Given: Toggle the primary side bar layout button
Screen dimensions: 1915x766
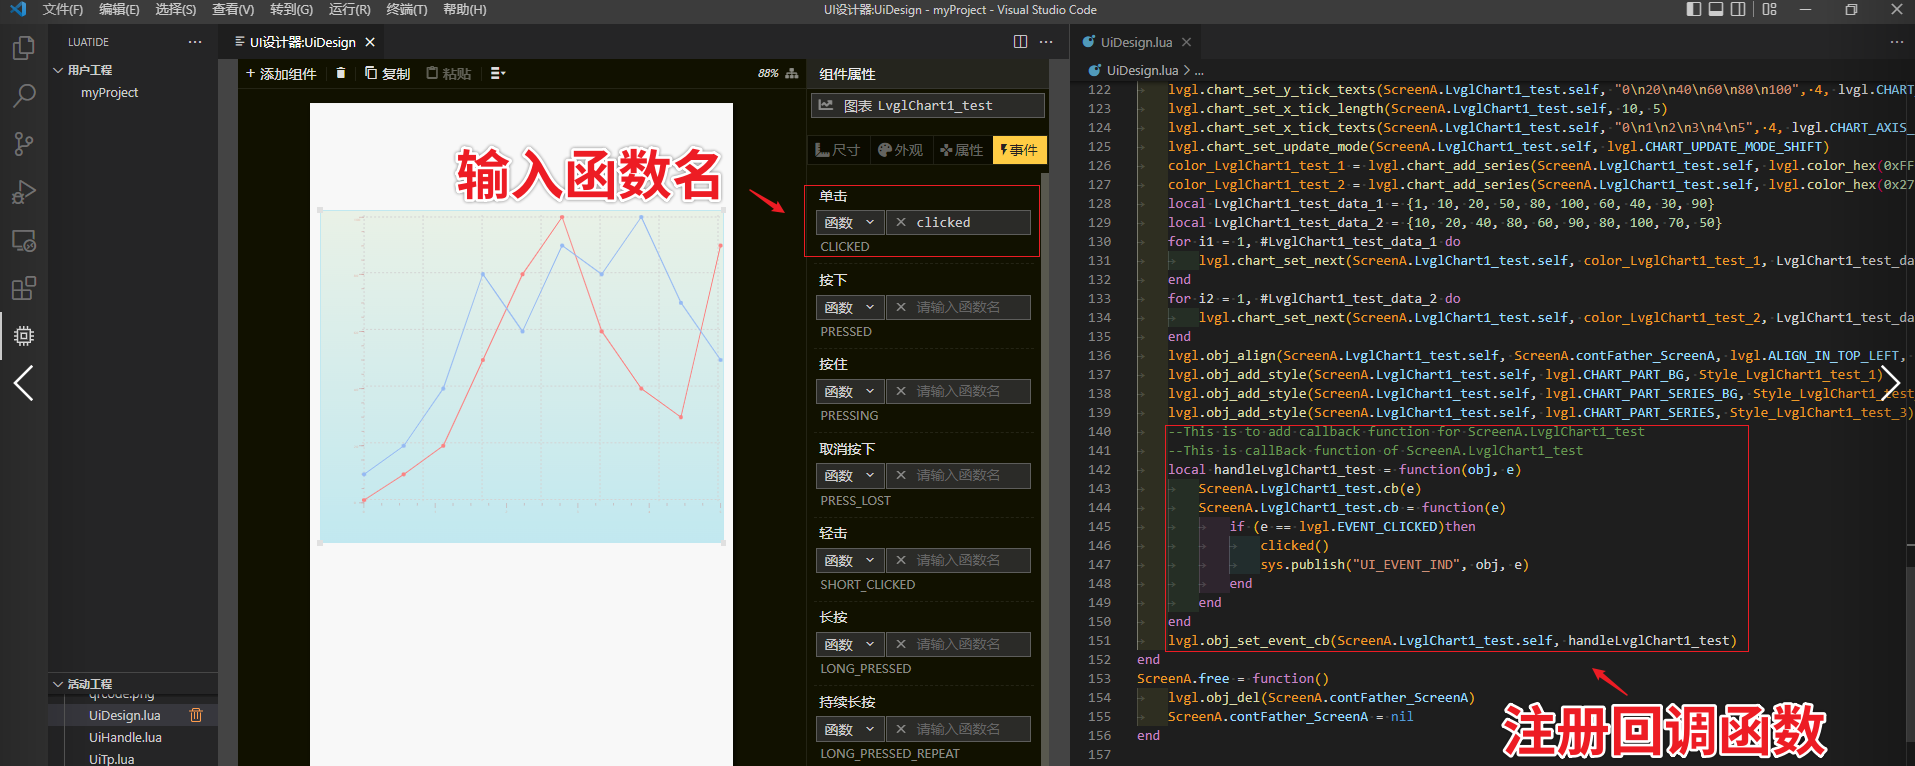Looking at the screenshot, I should point(1693,10).
